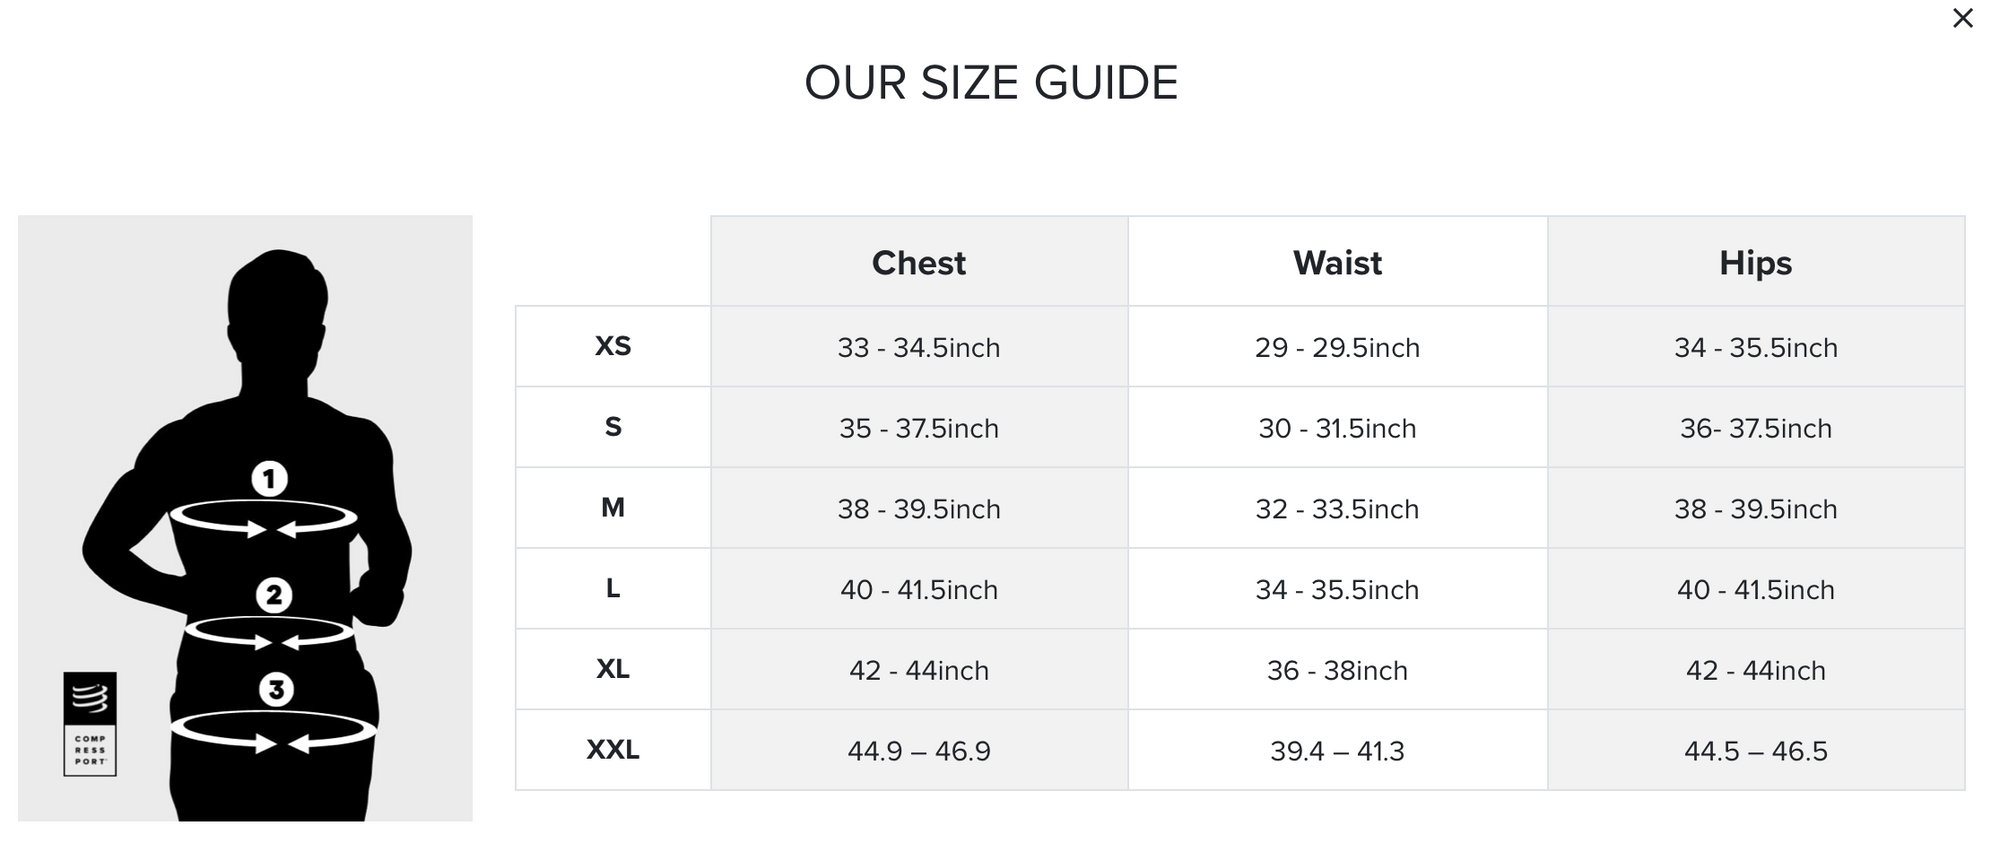The width and height of the screenshot is (2000, 843).
Task: Click the waist measurement arrows on silhouette
Action: click(270, 634)
